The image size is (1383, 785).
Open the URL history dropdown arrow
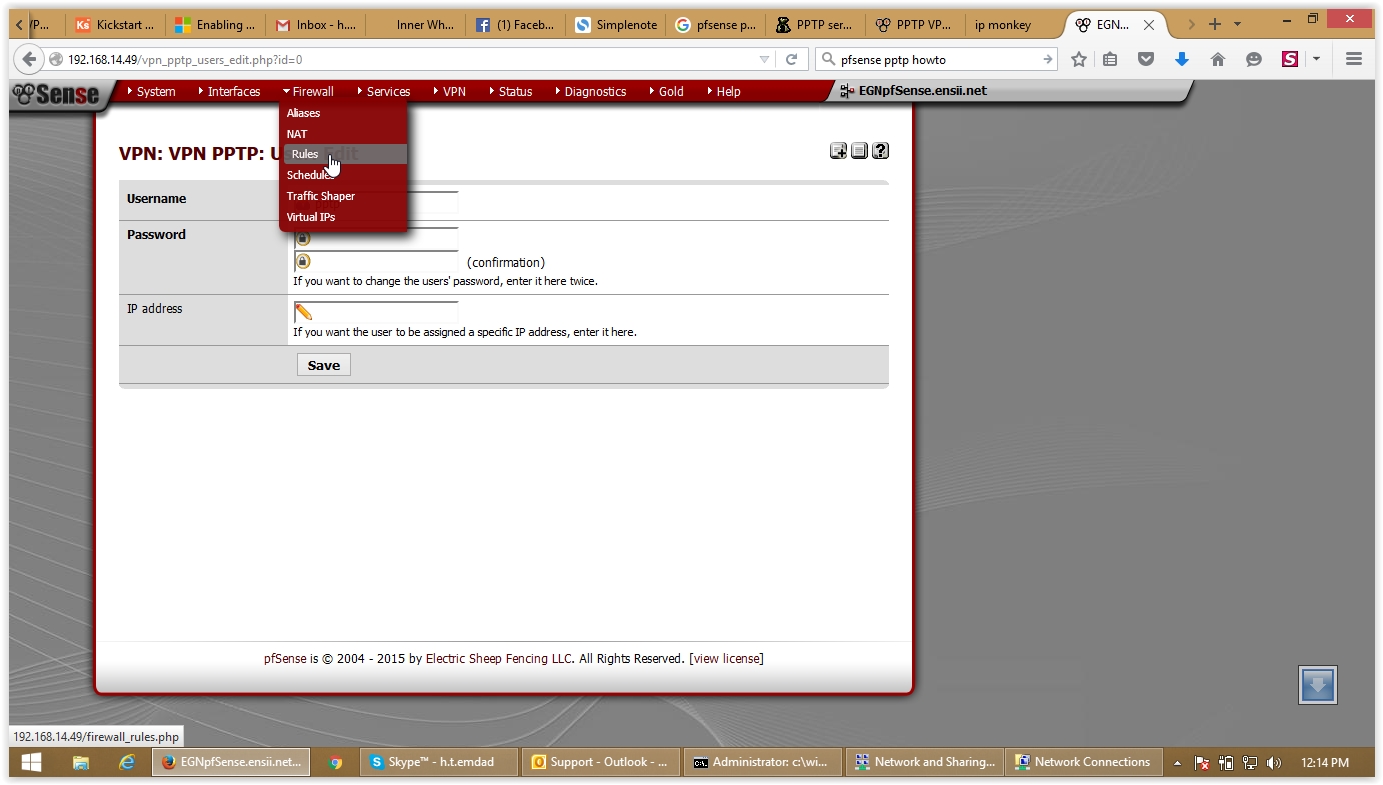click(x=765, y=59)
